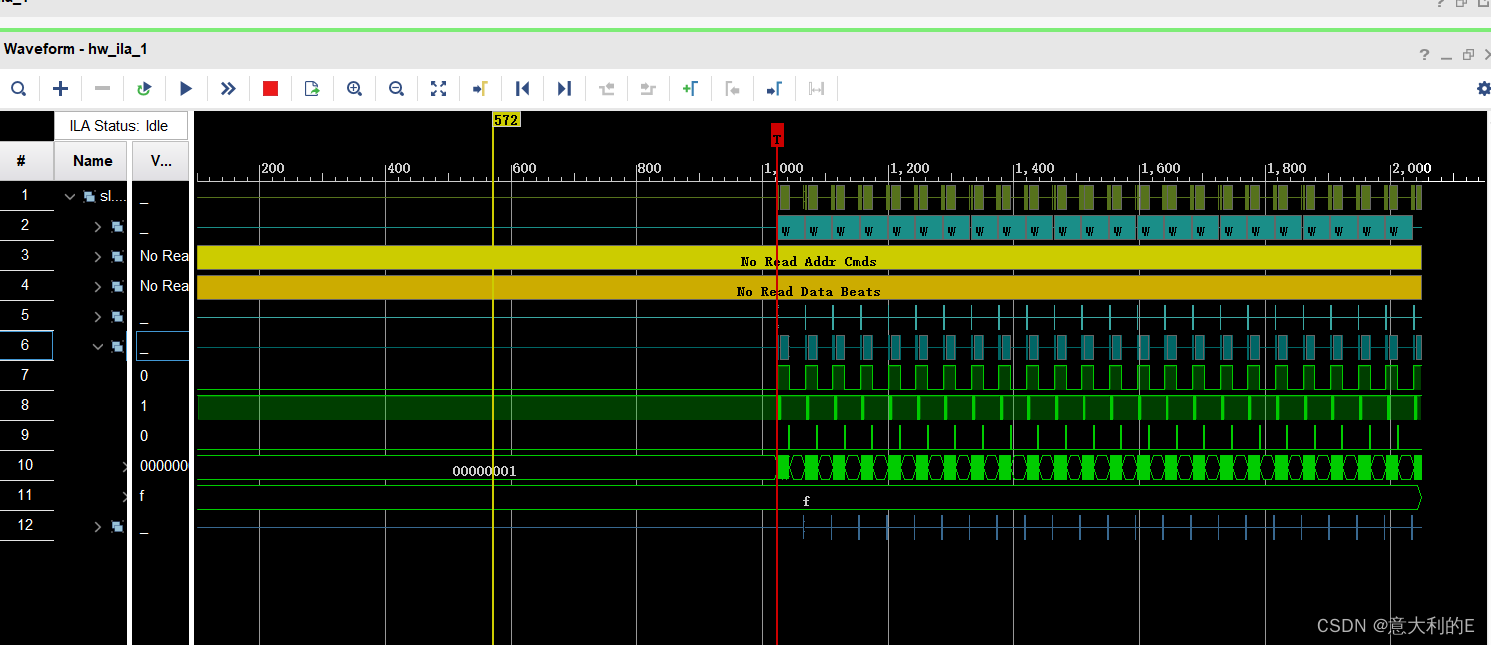Viewport: 1491px width, 645px height.
Task: Click help question mark in Waveform header
Action: tap(1424, 55)
